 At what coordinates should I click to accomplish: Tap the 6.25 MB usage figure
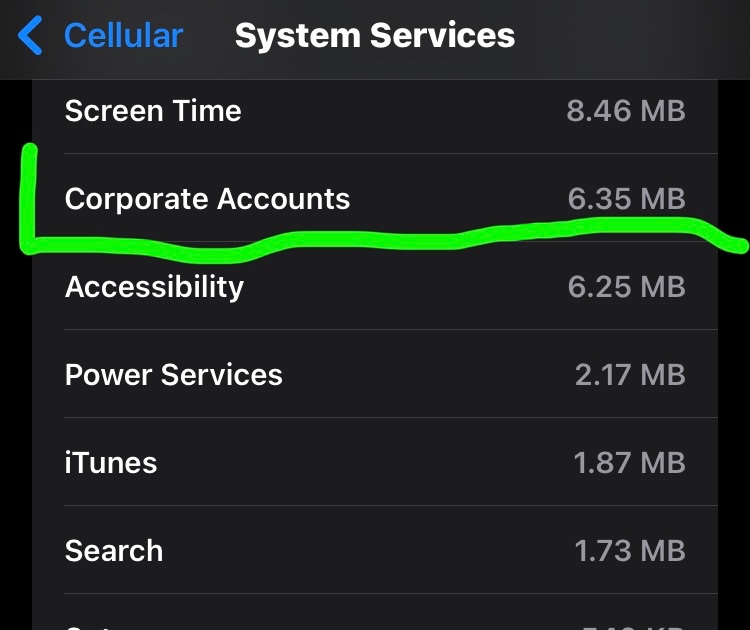(x=626, y=287)
